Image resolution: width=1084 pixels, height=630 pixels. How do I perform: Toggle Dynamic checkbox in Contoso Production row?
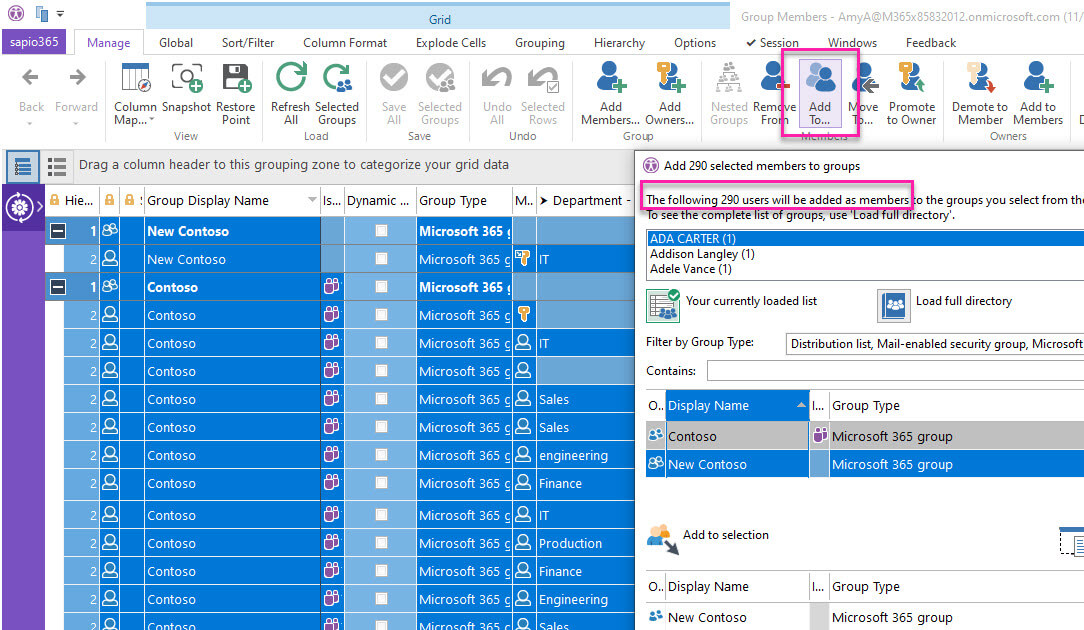pos(381,543)
